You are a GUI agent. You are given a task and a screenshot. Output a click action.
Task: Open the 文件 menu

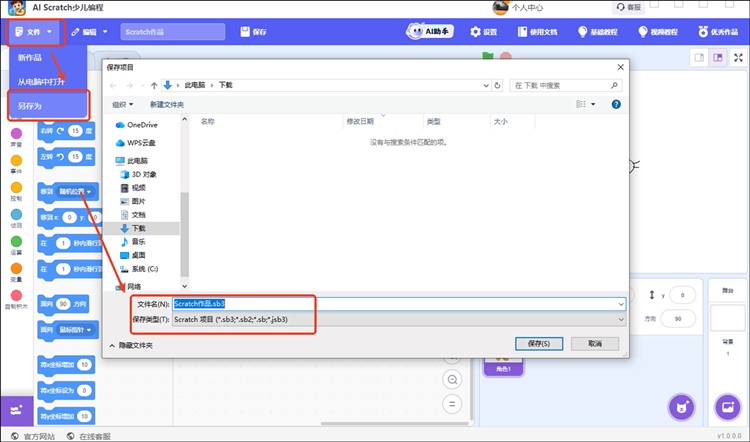pos(33,32)
